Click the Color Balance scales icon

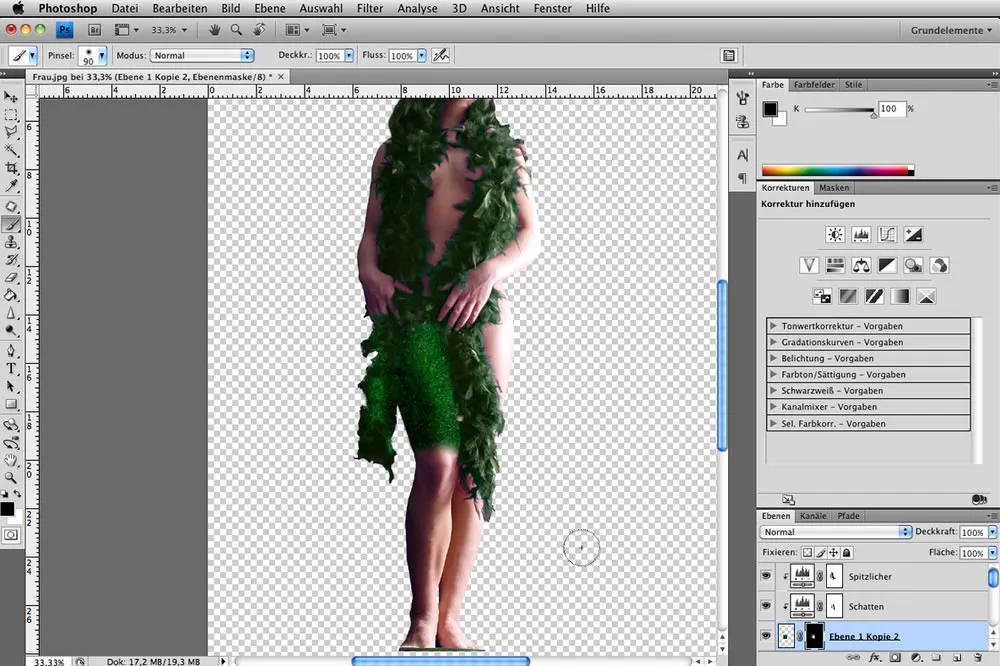[x=861, y=265]
